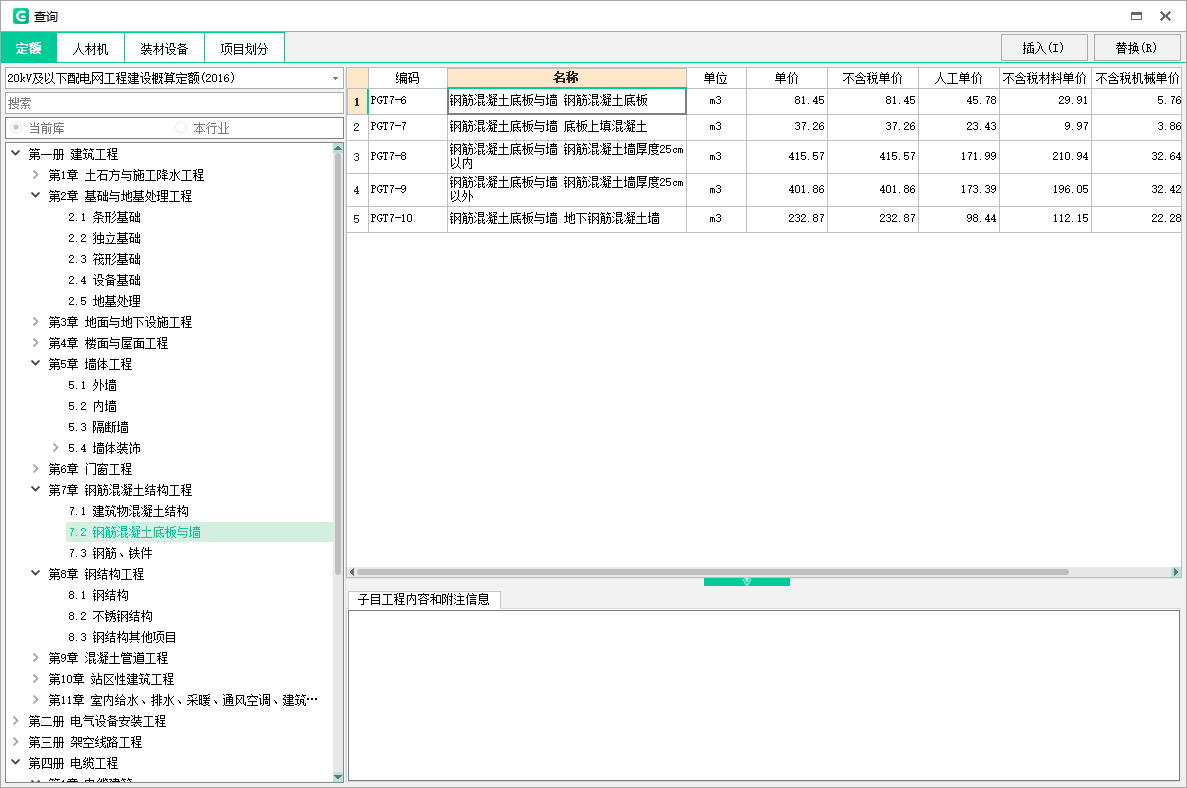Select 8.2 不锈钢结构 tree item

point(111,616)
